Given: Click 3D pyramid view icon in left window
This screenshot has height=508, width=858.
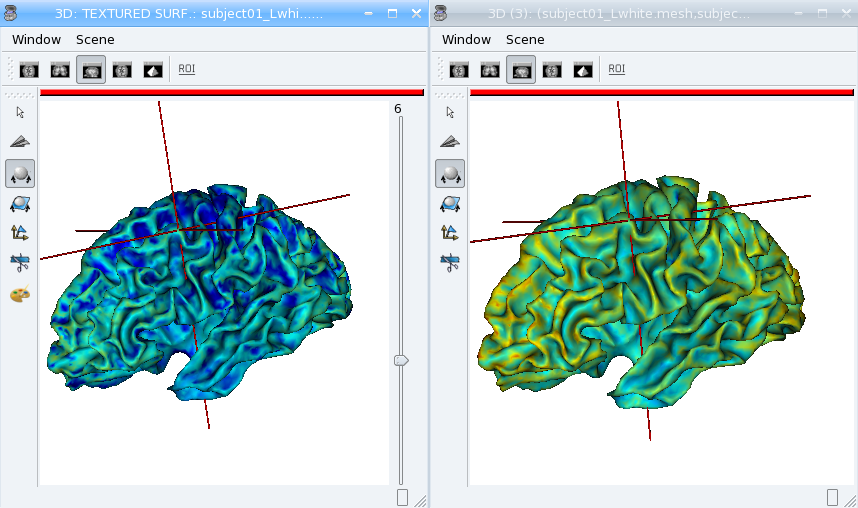Looking at the screenshot, I should 153,70.
